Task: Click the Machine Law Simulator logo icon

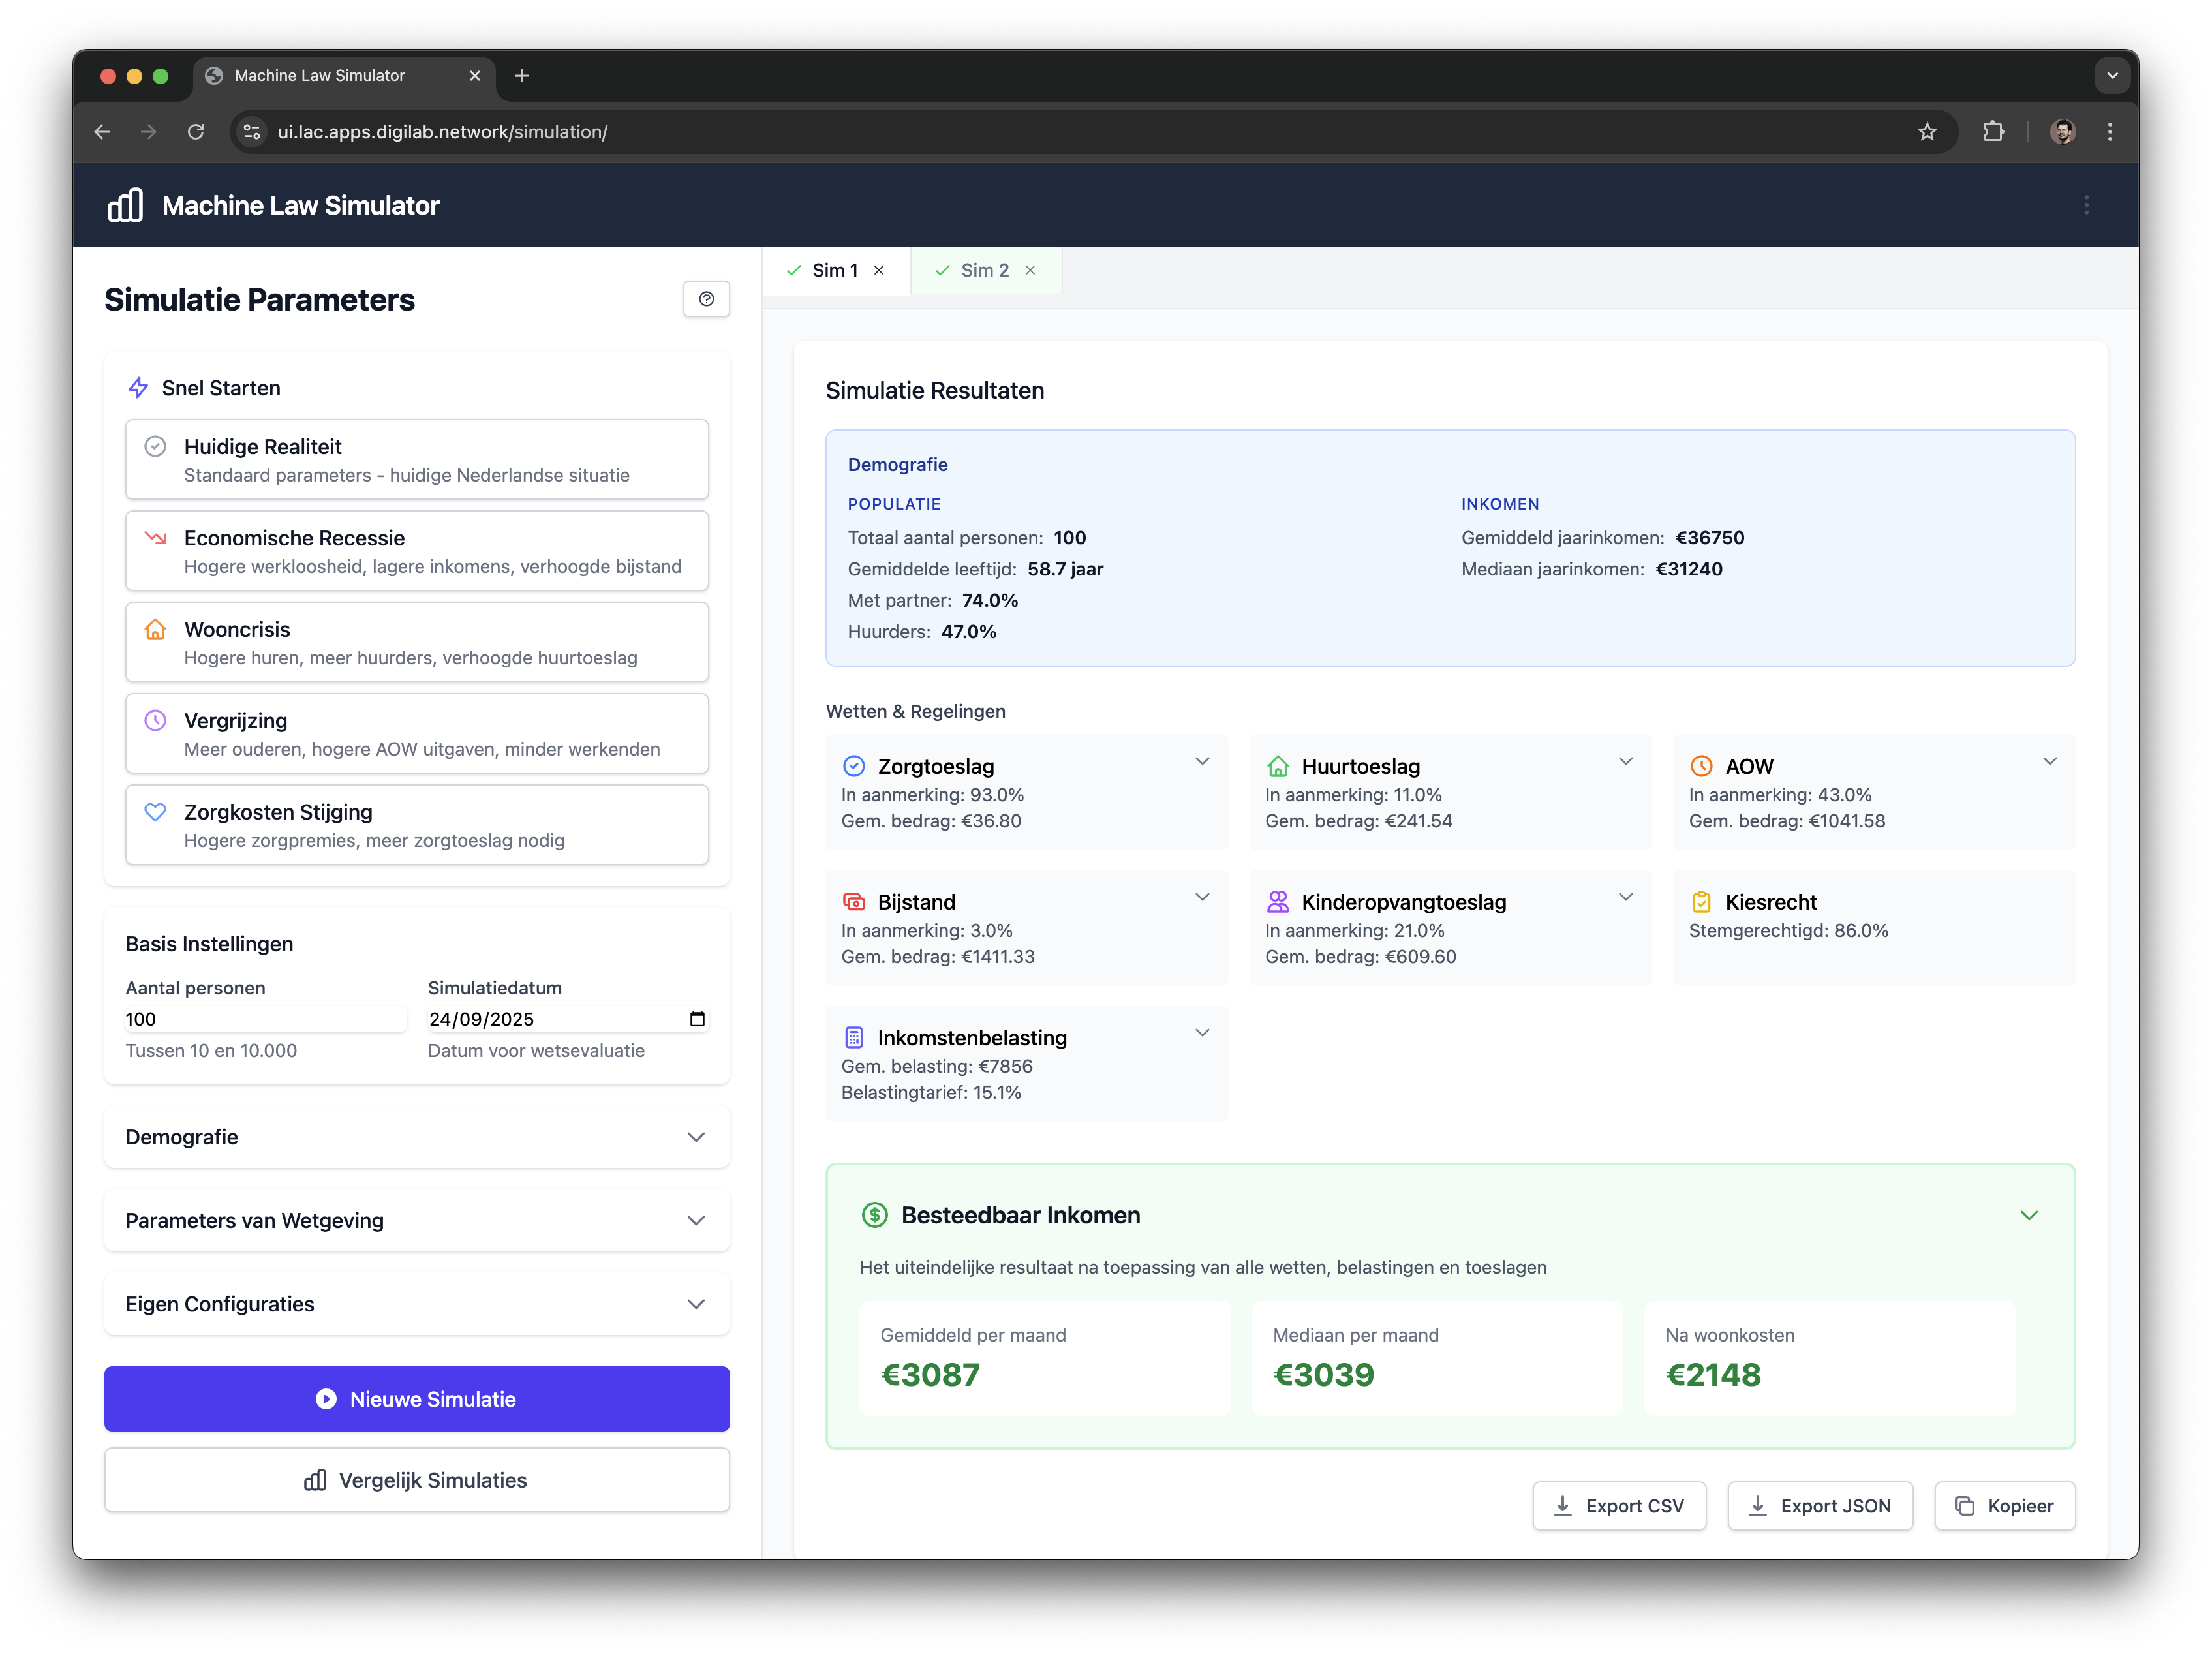Action: coord(125,205)
